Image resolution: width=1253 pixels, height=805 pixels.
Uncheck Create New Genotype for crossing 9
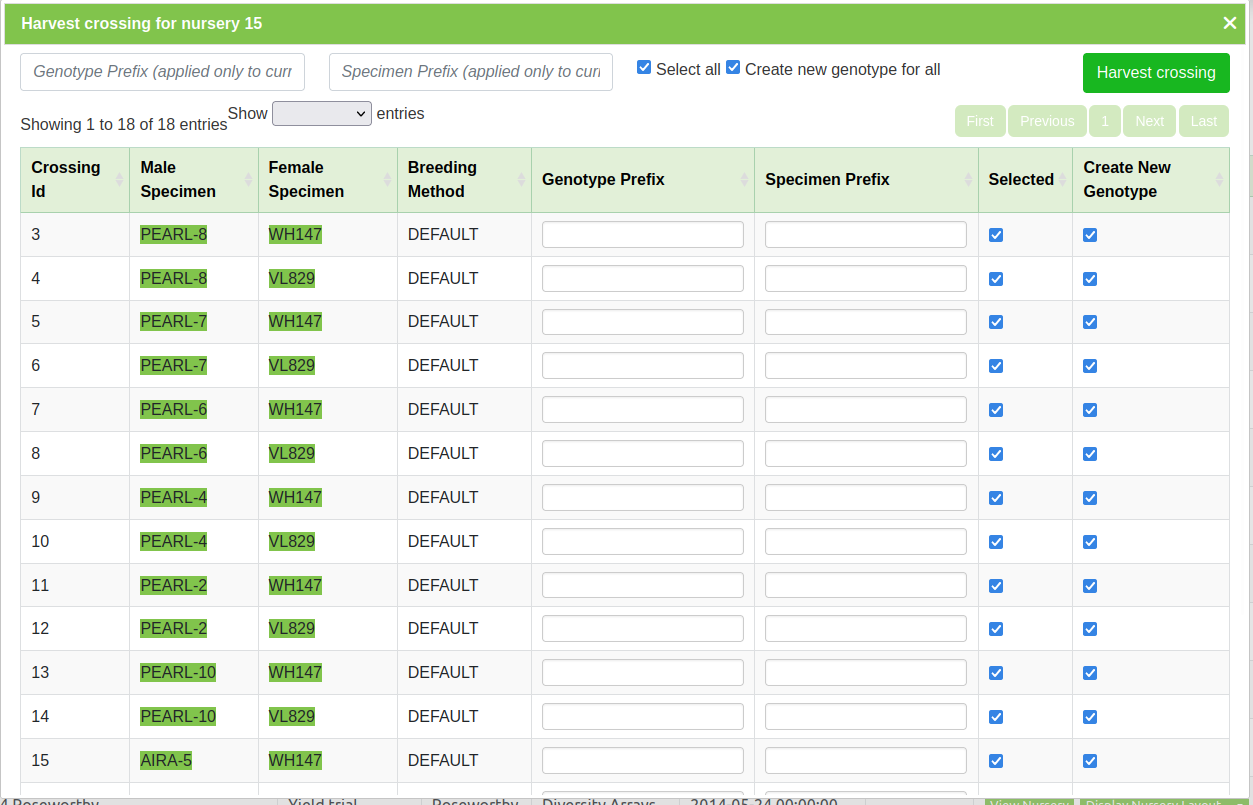(1090, 498)
